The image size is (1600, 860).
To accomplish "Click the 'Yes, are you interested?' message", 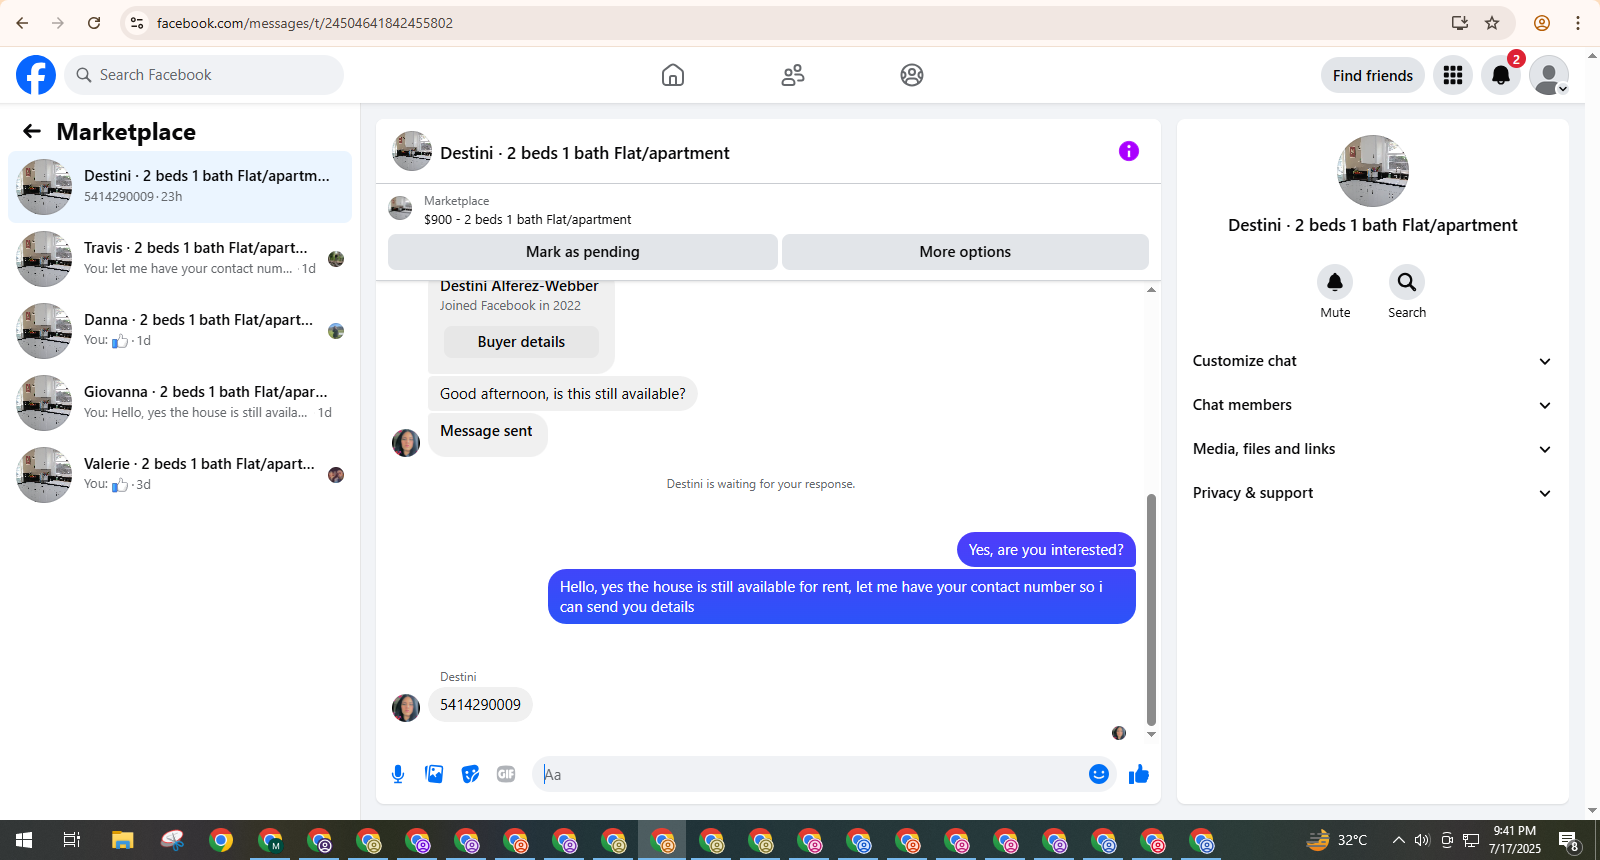I will [1046, 550].
